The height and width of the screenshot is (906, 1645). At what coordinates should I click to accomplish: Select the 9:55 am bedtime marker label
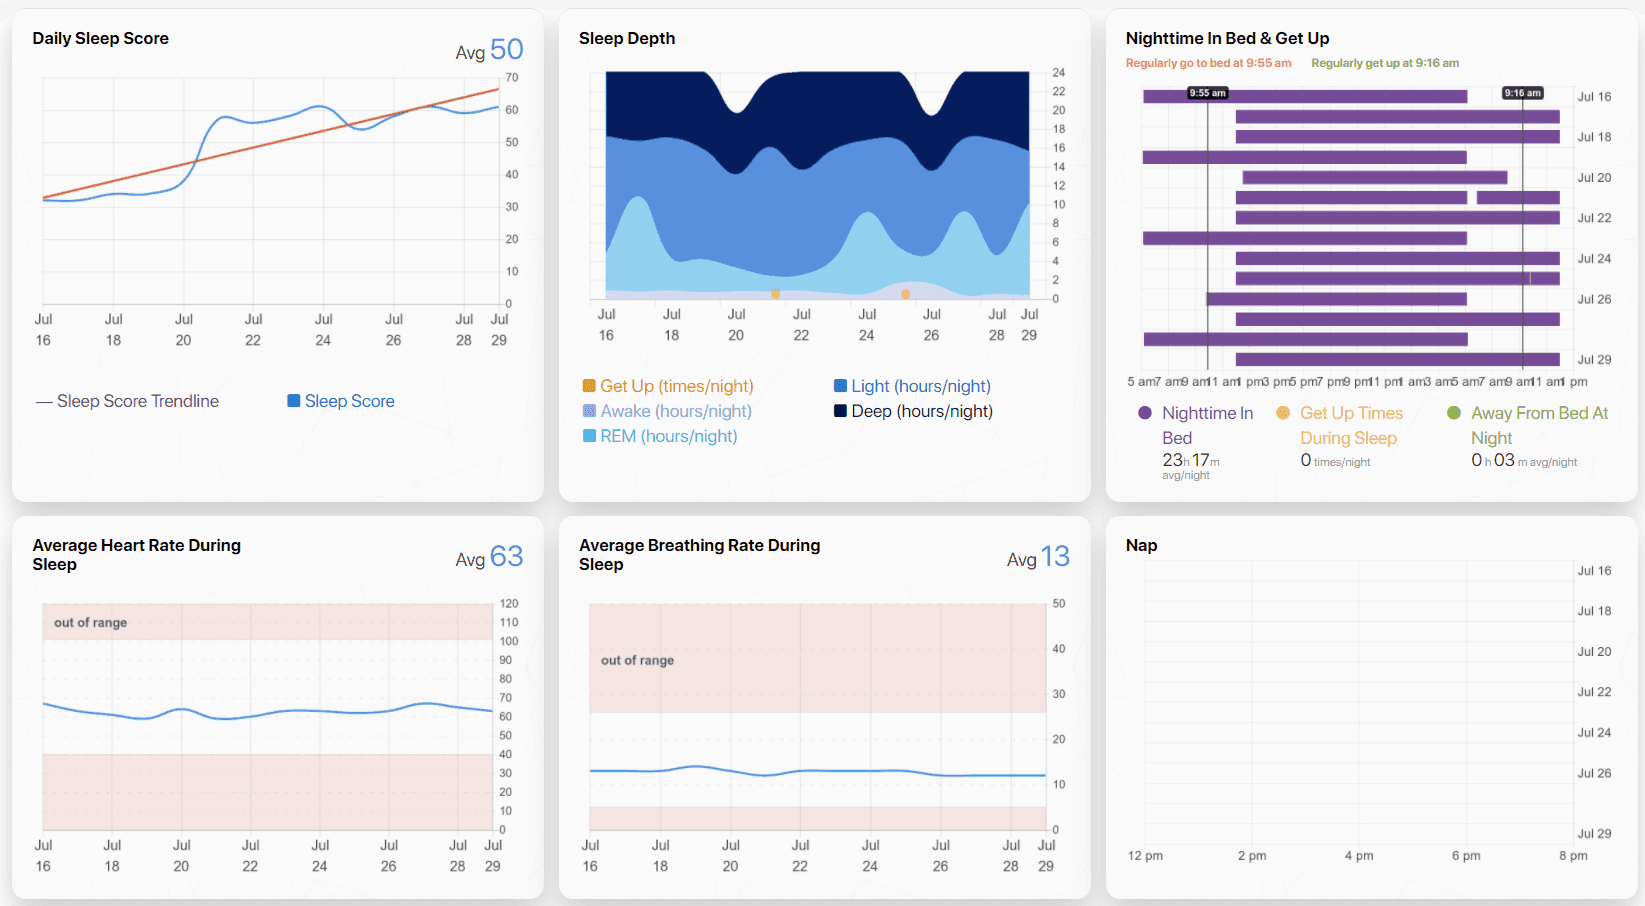[x=1207, y=93]
